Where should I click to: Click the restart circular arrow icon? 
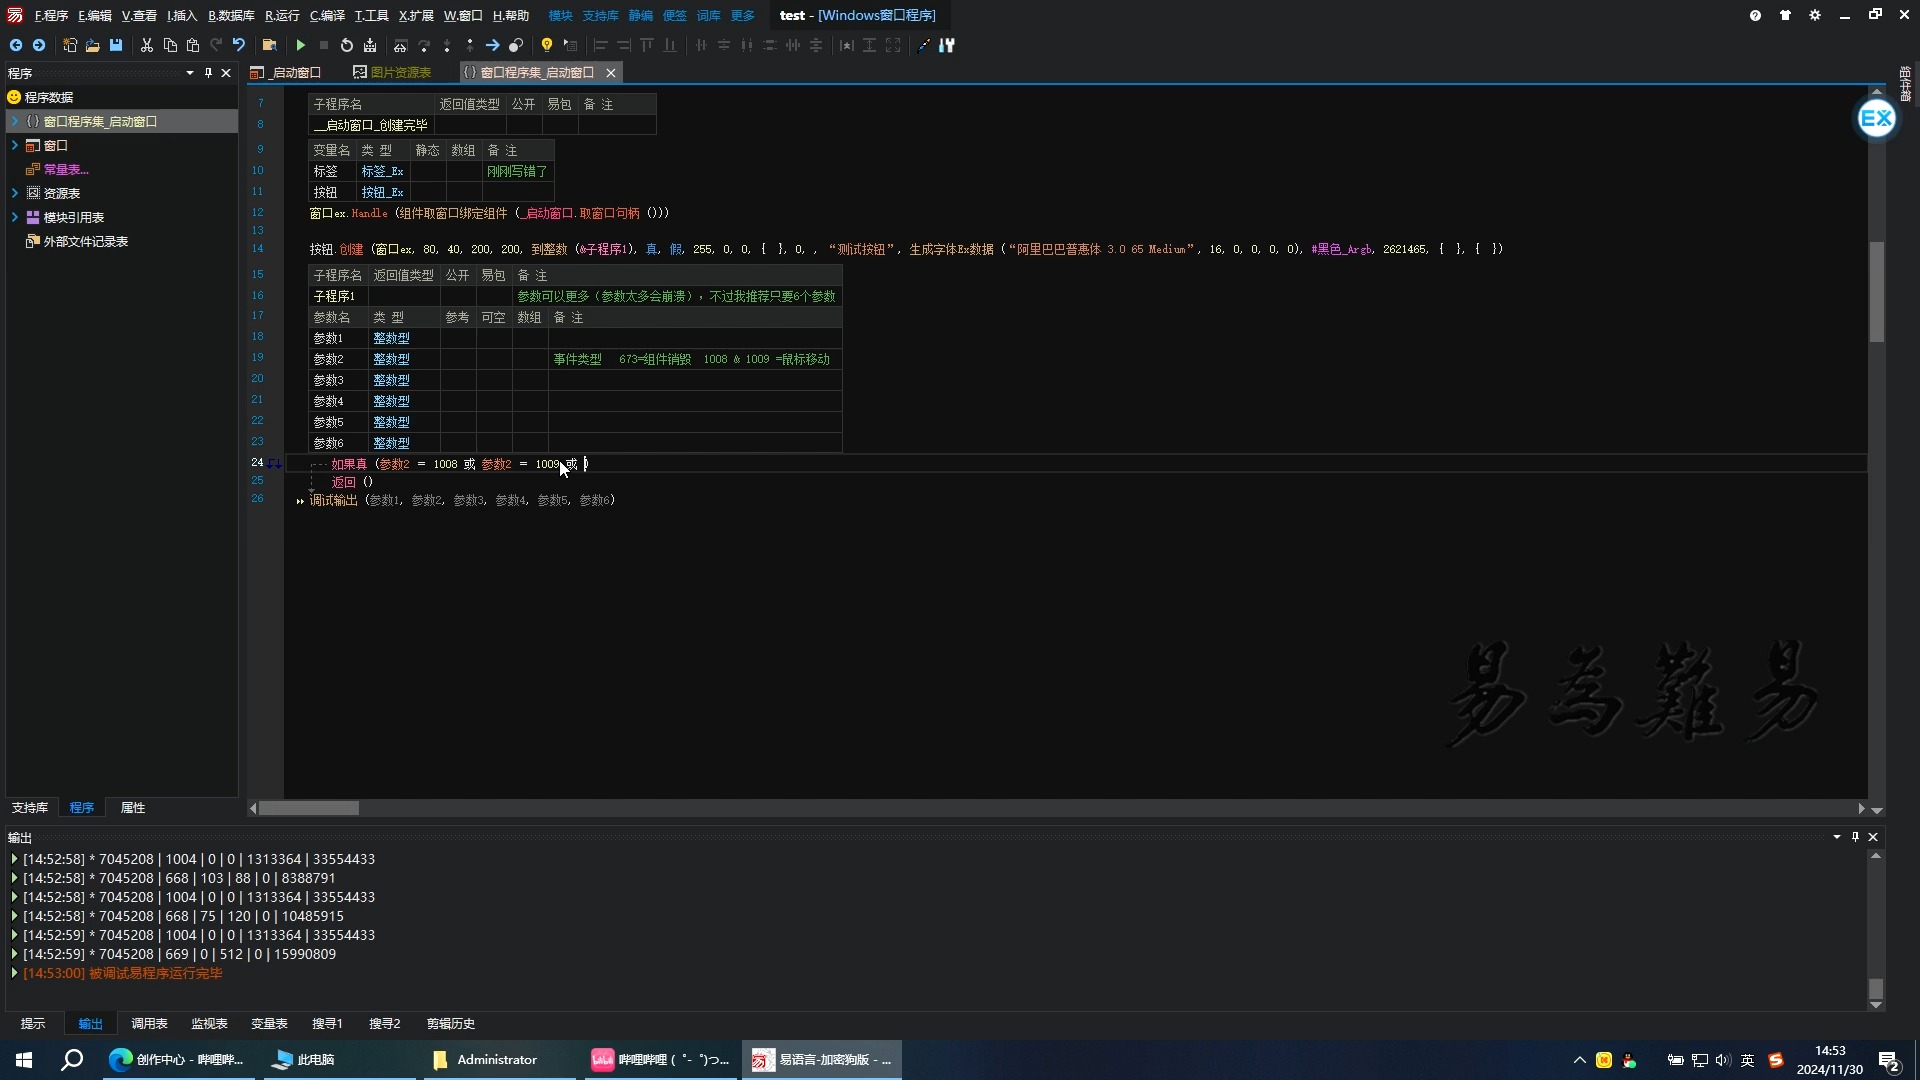tap(346, 45)
